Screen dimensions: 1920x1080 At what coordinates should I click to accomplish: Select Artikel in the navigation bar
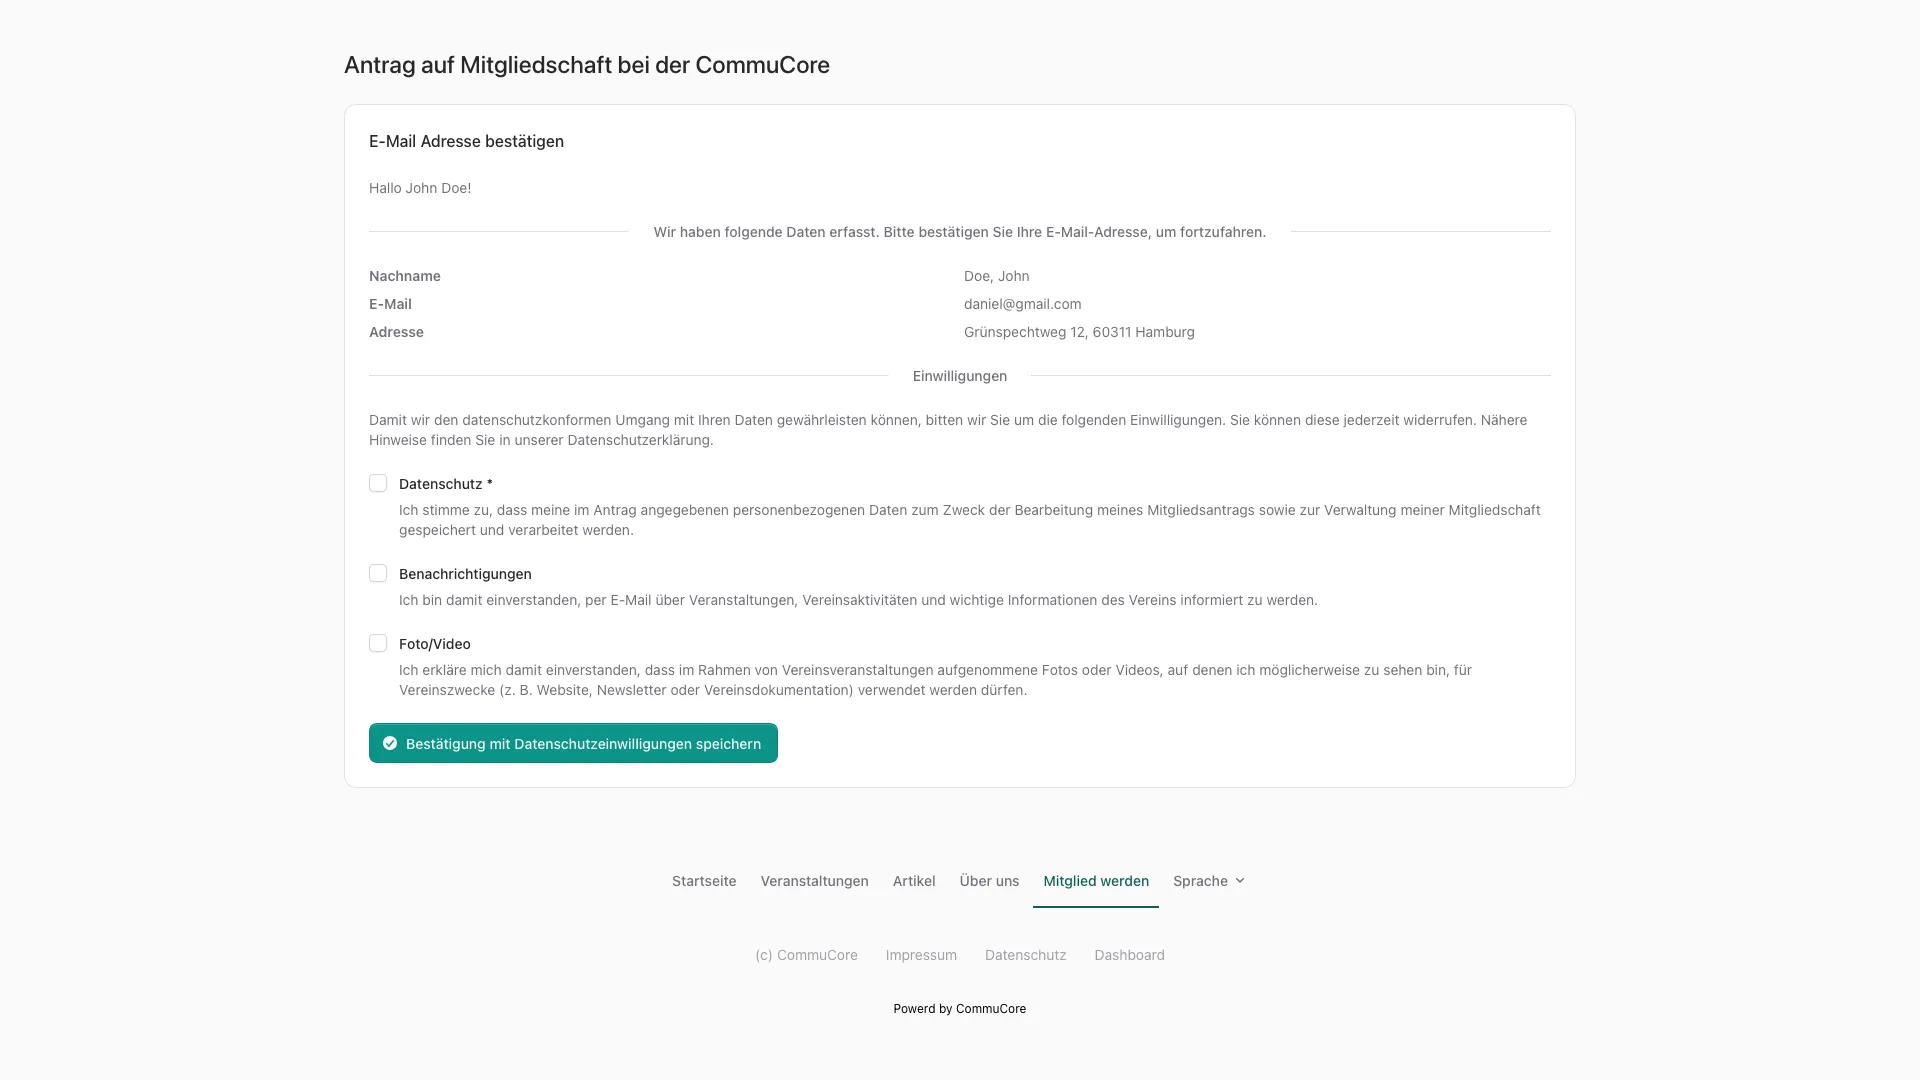tap(914, 881)
